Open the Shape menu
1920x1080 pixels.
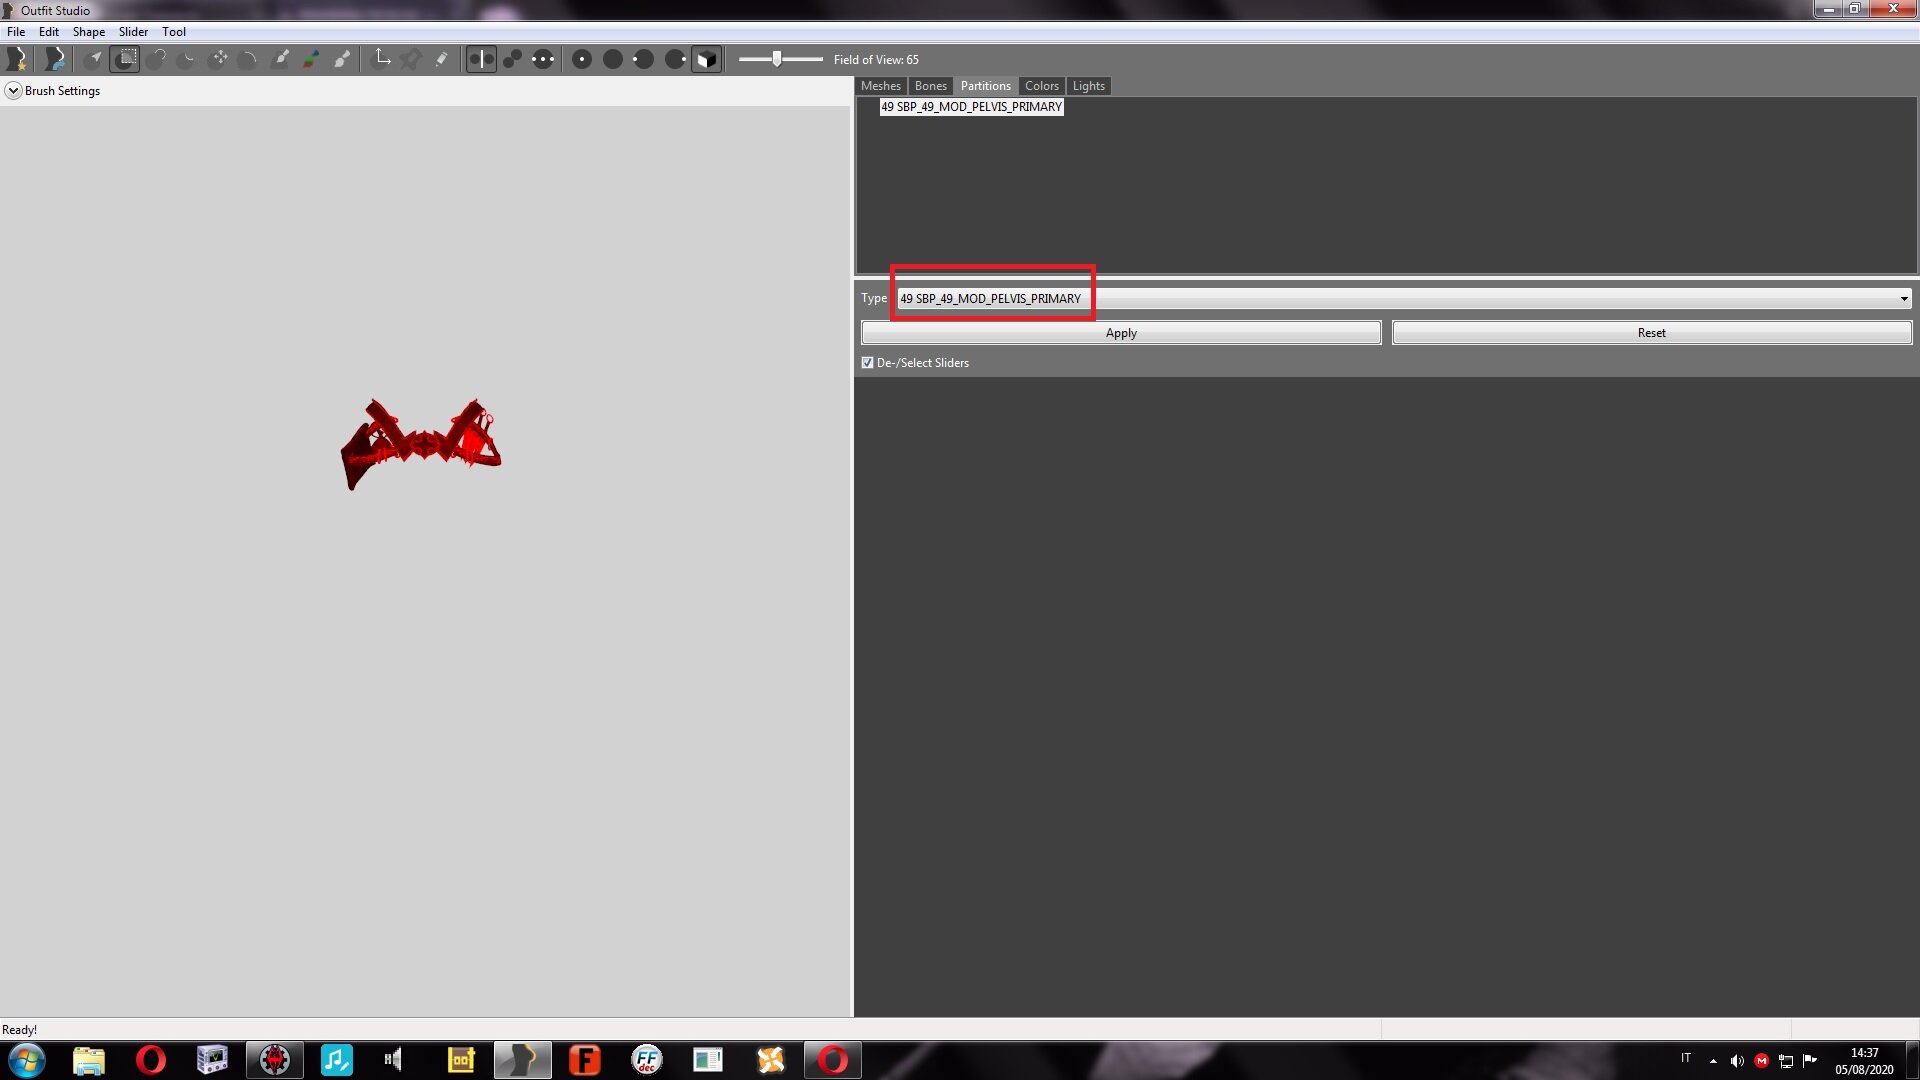[x=88, y=32]
